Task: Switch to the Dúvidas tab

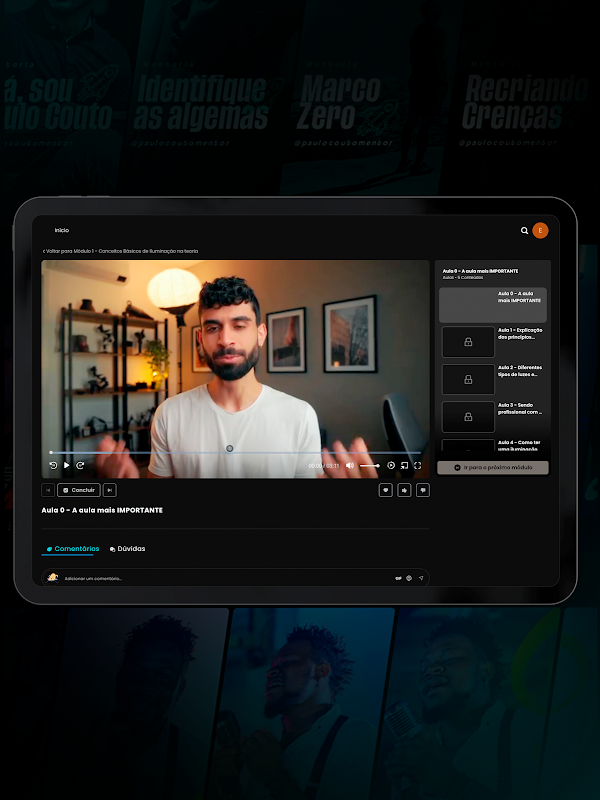Action: point(128,549)
